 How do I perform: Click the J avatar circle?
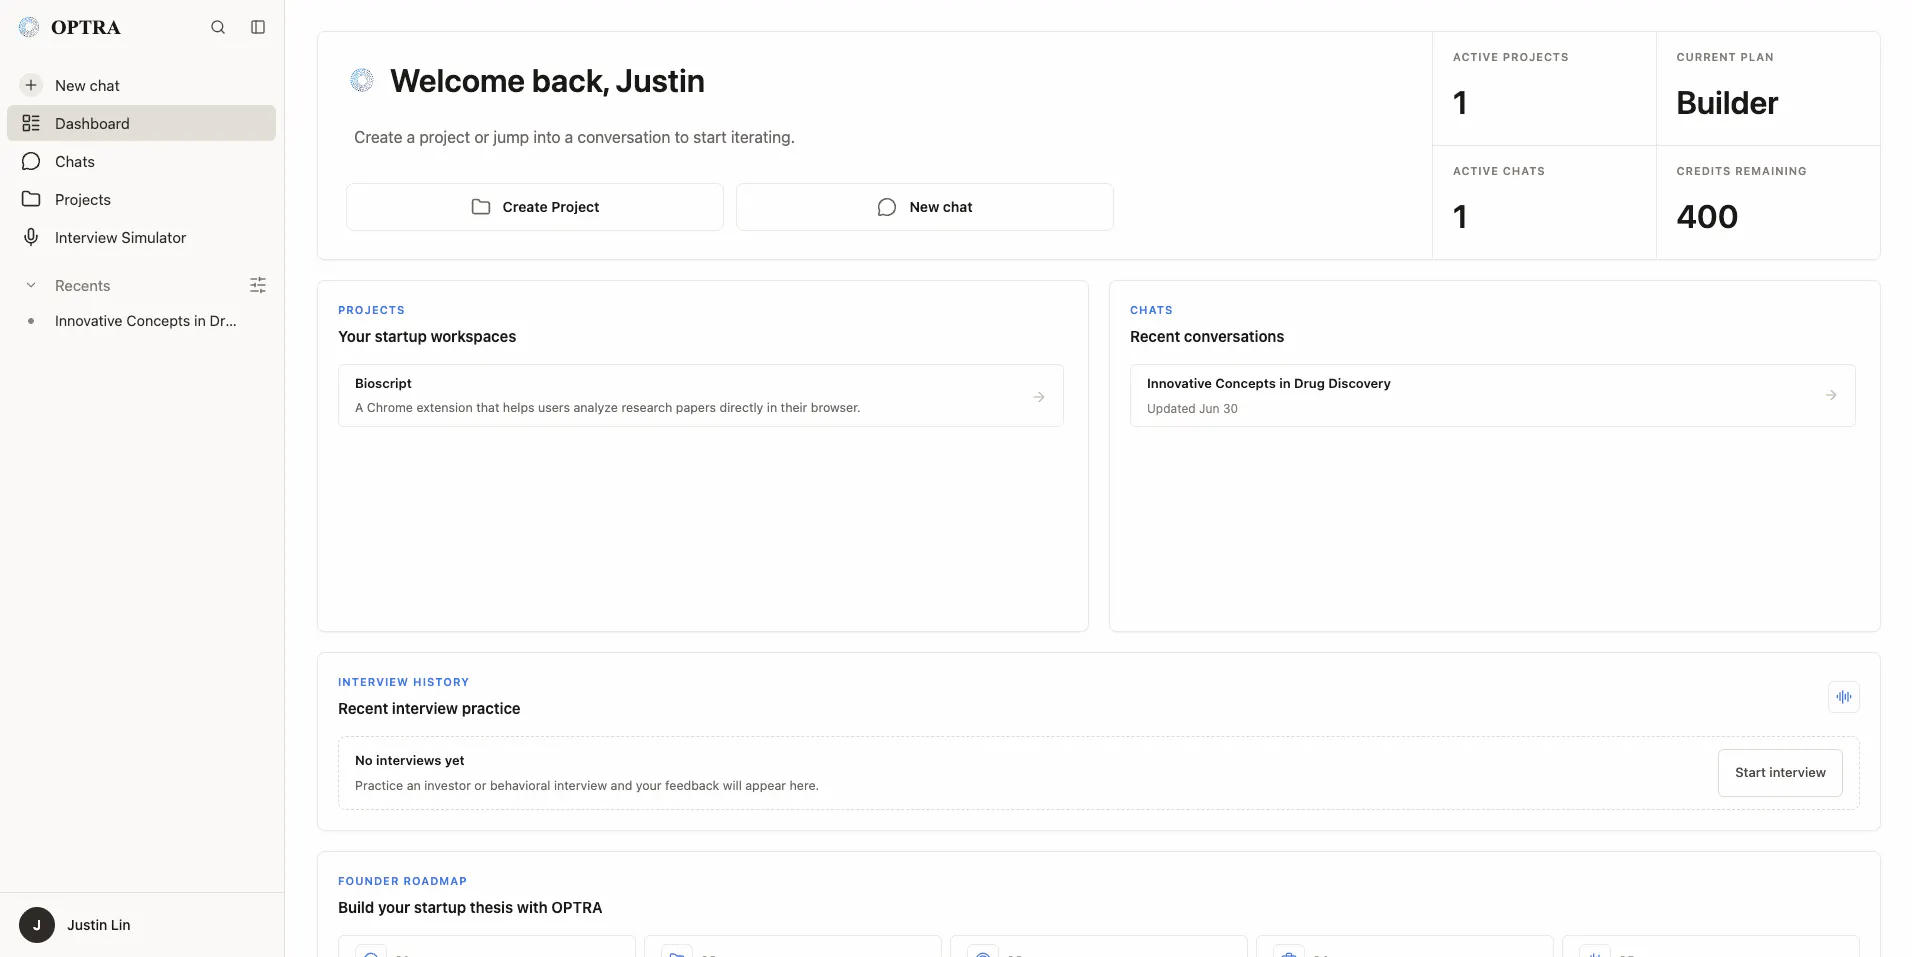click(x=37, y=925)
